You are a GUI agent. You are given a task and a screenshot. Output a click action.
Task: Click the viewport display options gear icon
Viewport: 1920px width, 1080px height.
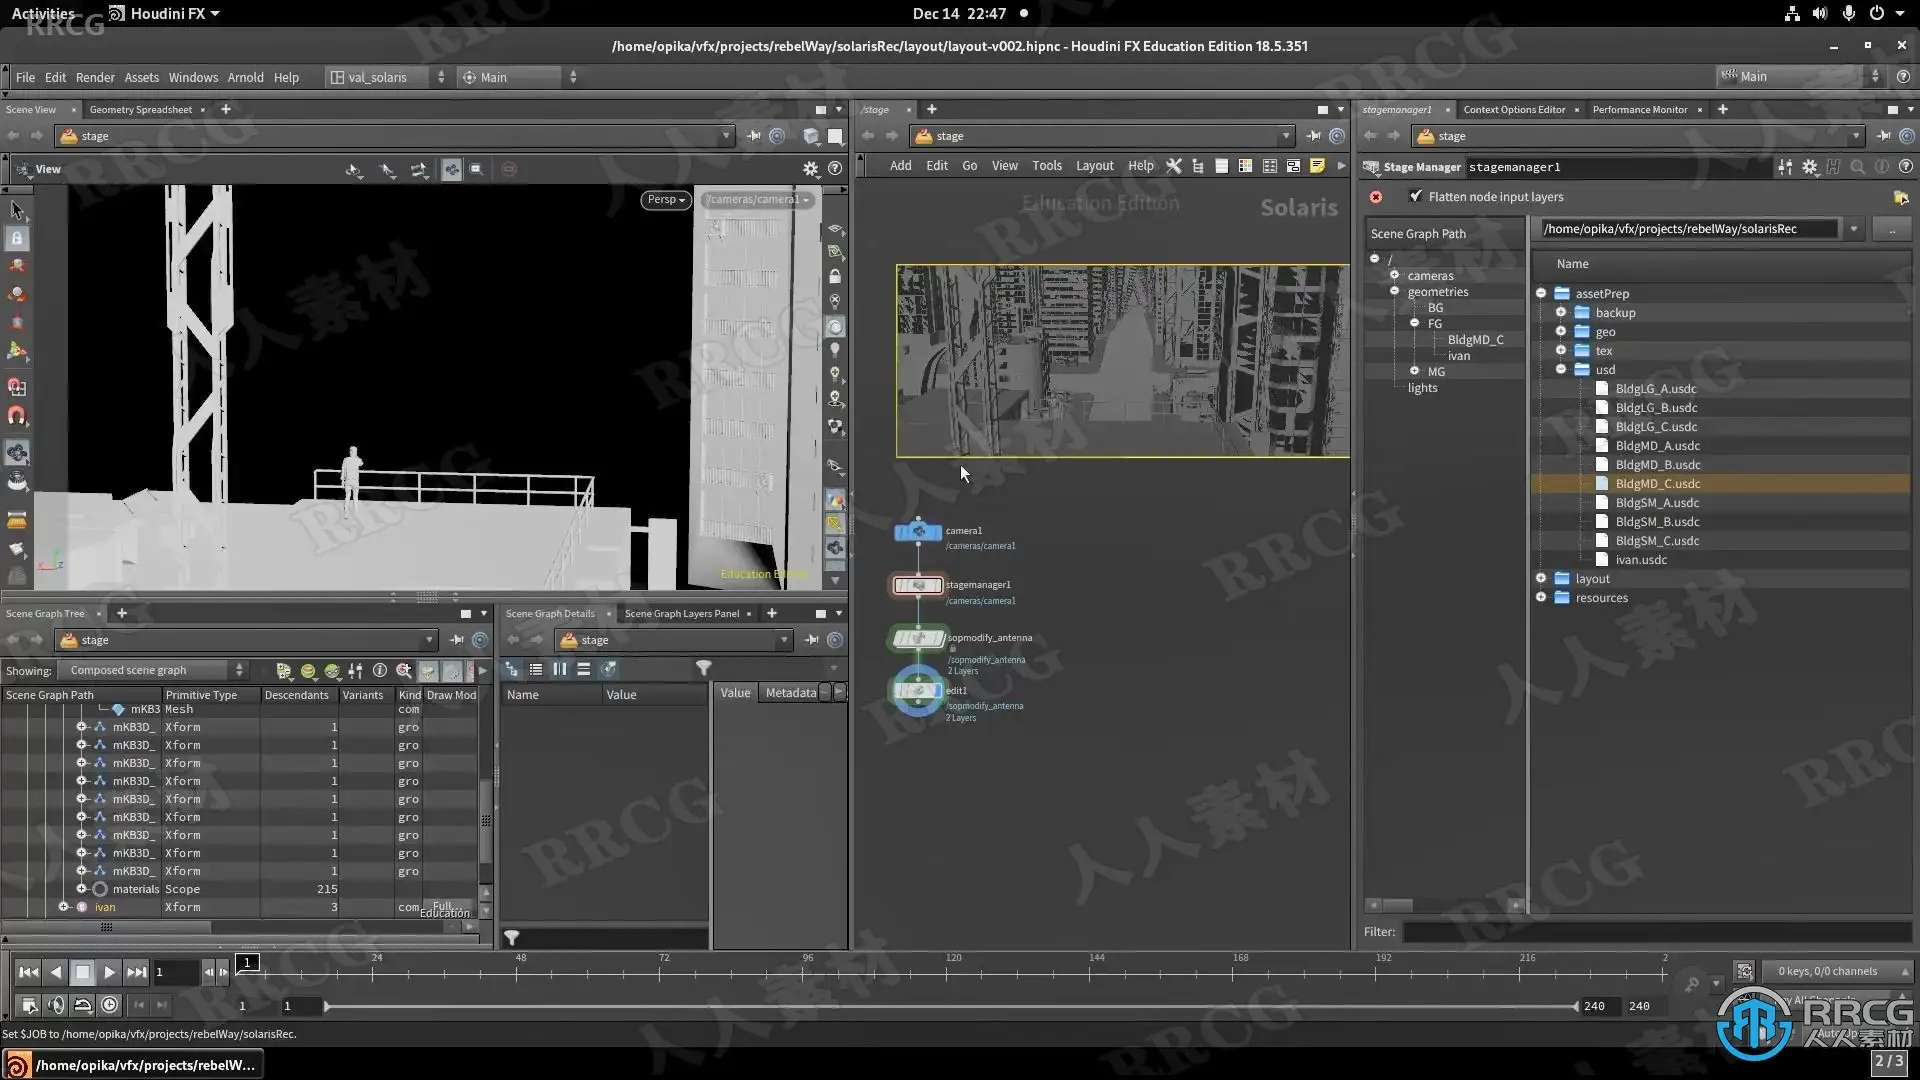tap(811, 169)
